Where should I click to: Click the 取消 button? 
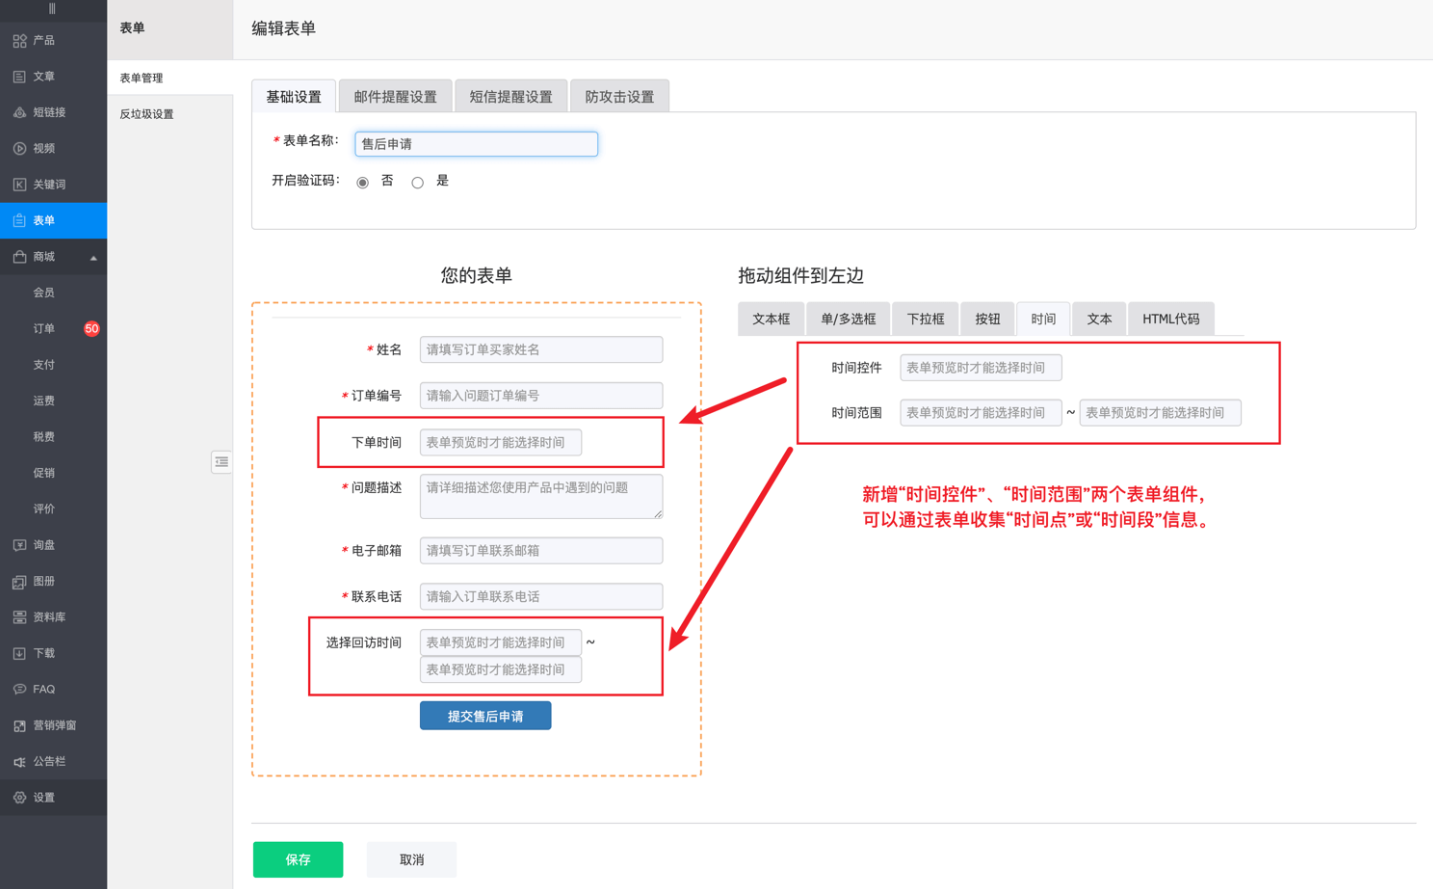click(x=411, y=860)
